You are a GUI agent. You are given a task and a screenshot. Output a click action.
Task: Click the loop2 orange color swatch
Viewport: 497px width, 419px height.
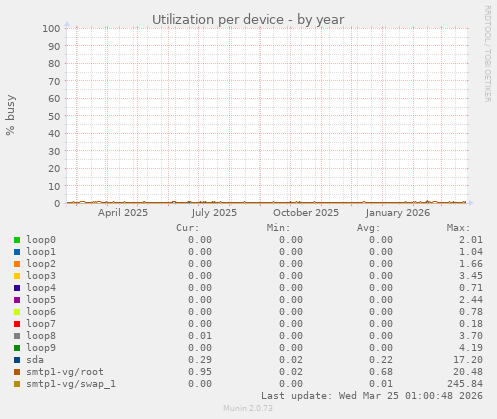[x=17, y=264]
